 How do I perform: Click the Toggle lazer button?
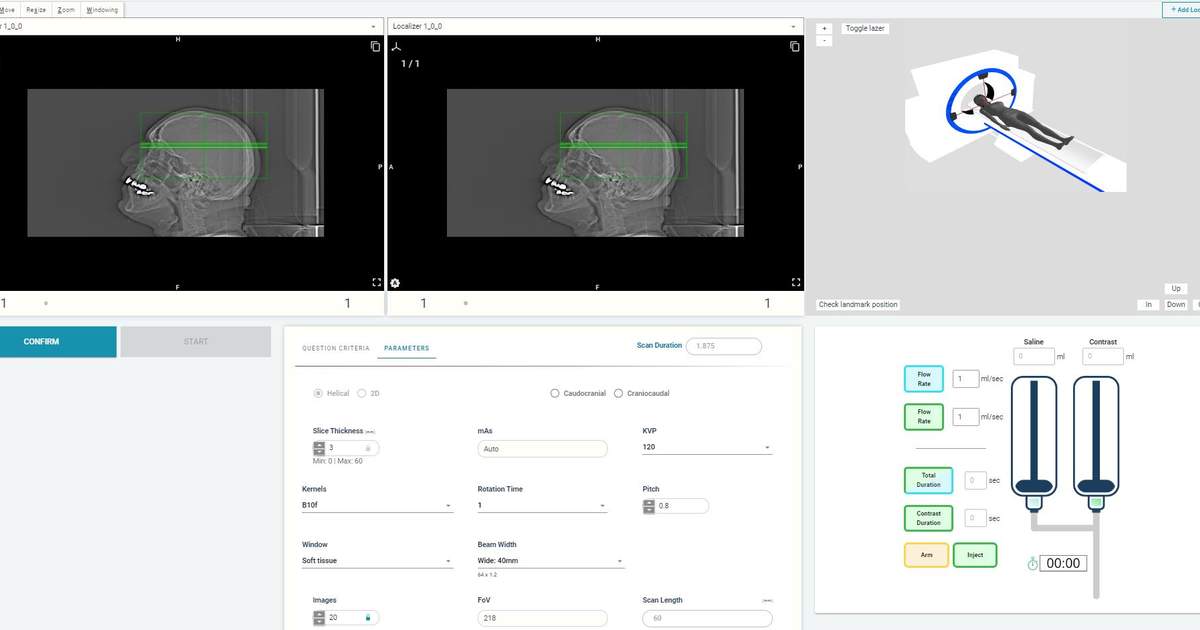[x=868, y=28]
